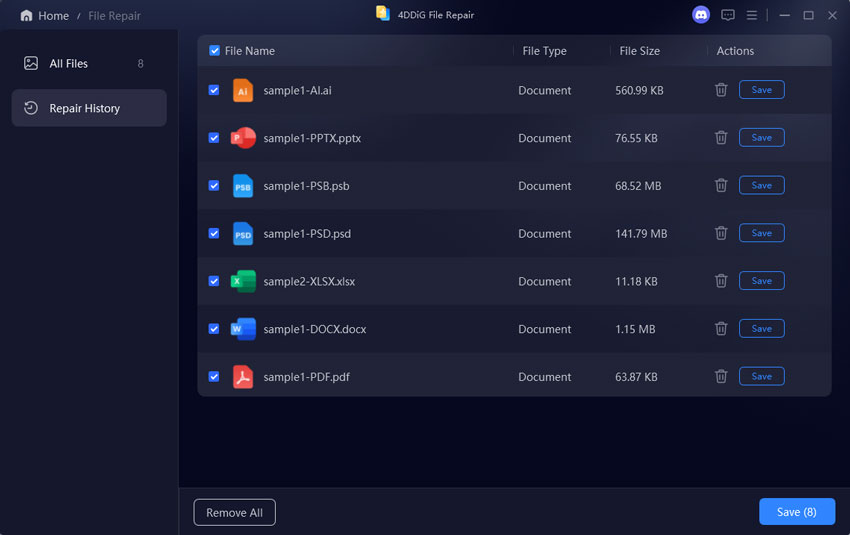Click the Save (8) button
The width and height of the screenshot is (850, 535).
(796, 512)
